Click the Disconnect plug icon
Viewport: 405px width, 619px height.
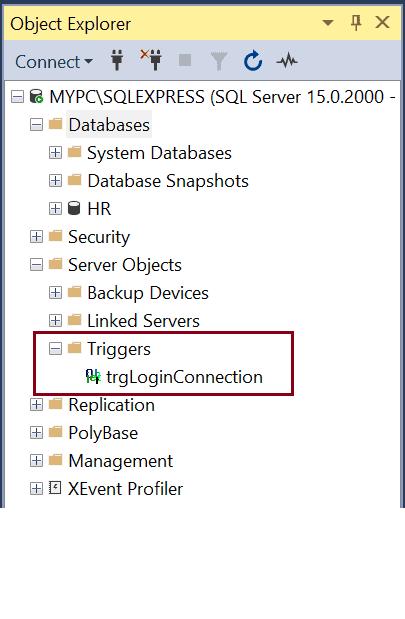pos(151,60)
